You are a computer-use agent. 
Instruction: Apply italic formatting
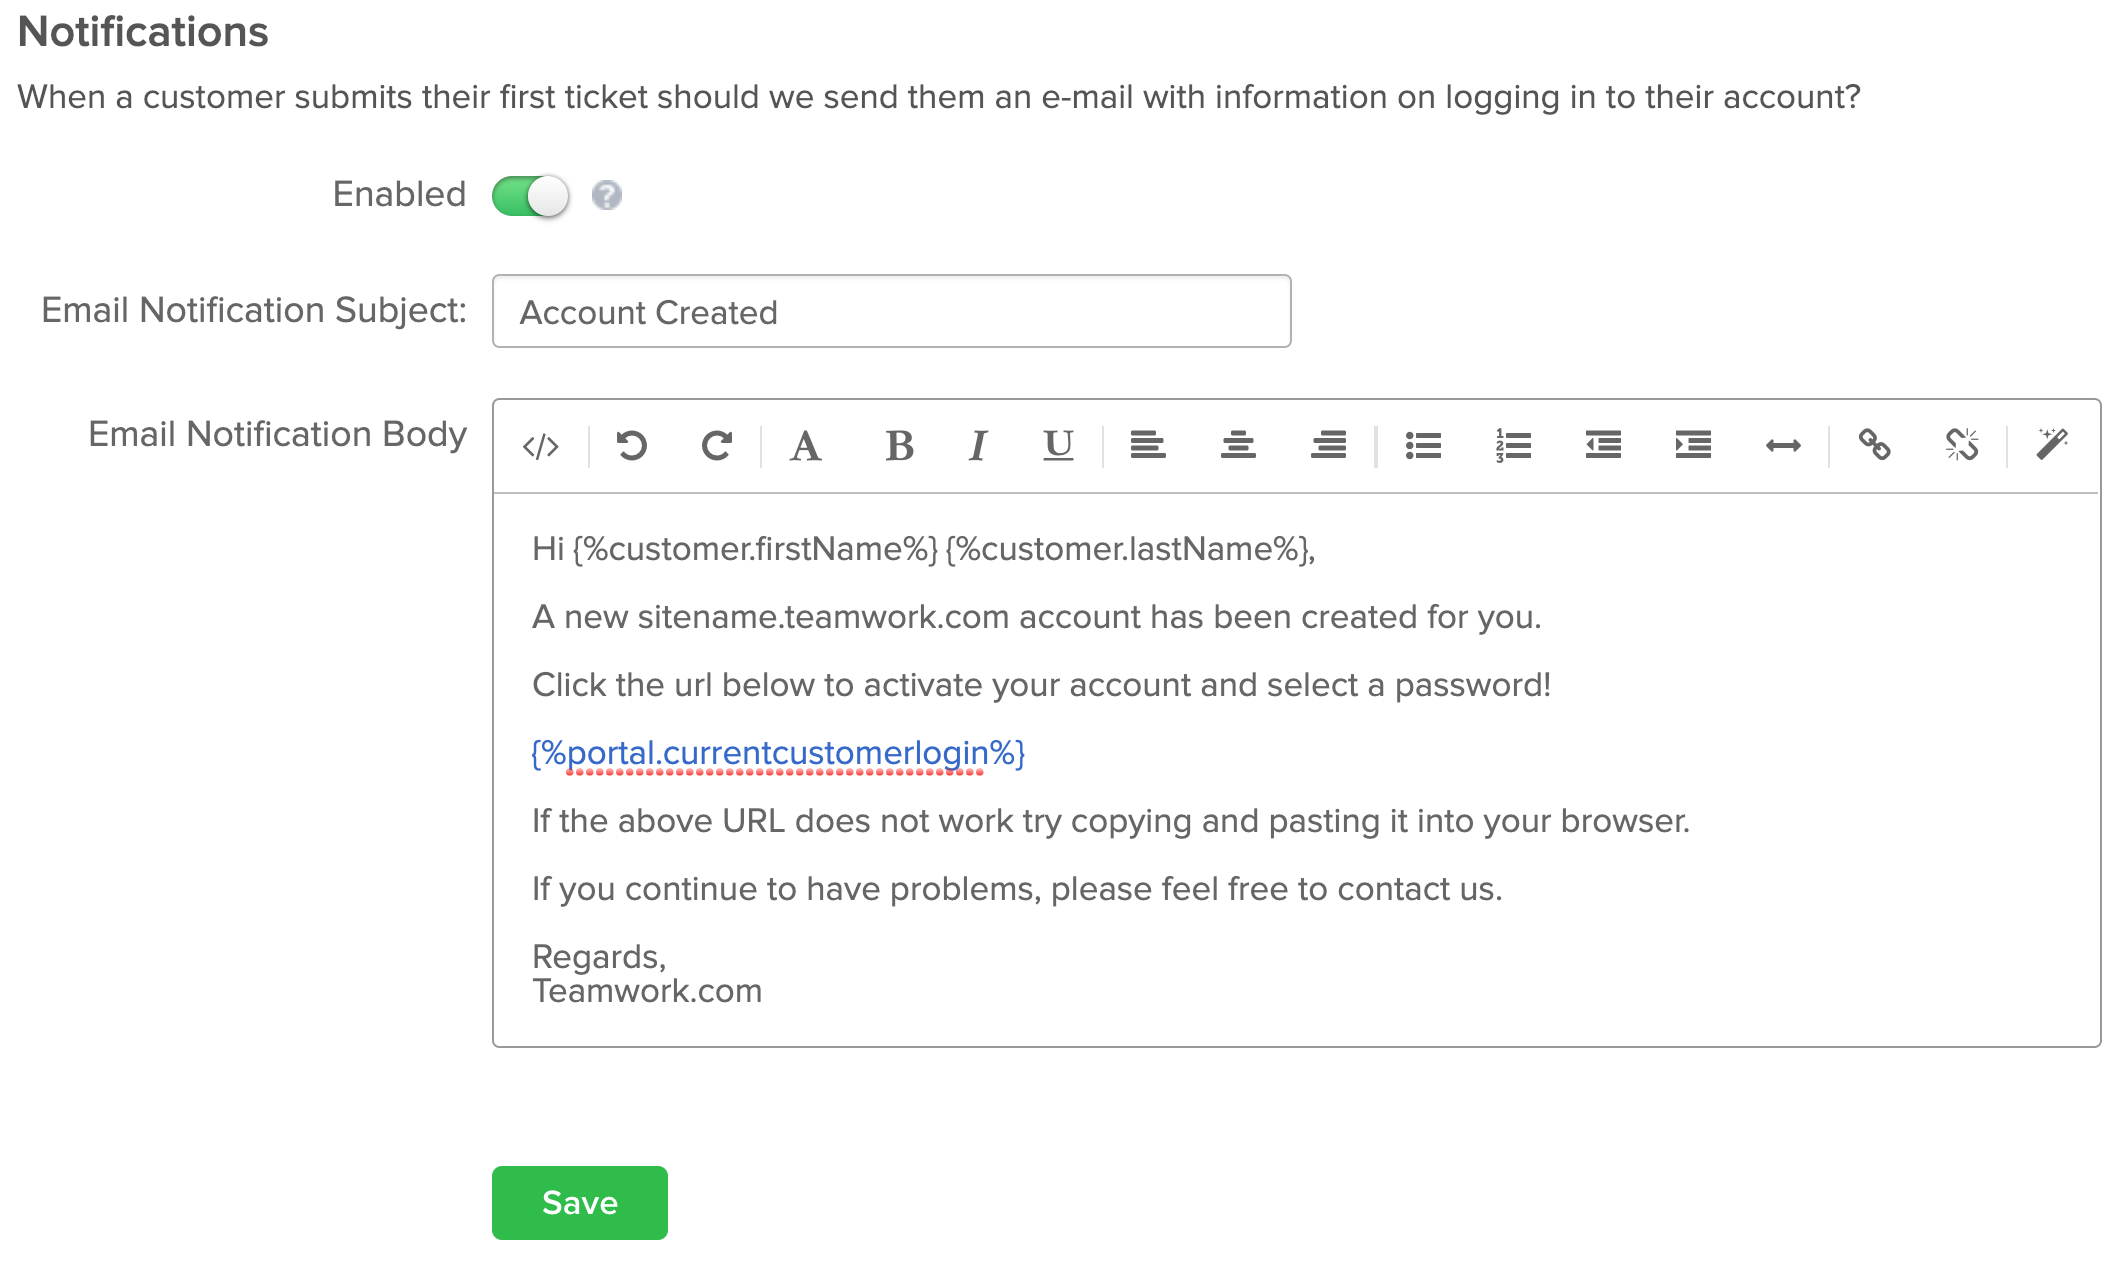(x=978, y=446)
